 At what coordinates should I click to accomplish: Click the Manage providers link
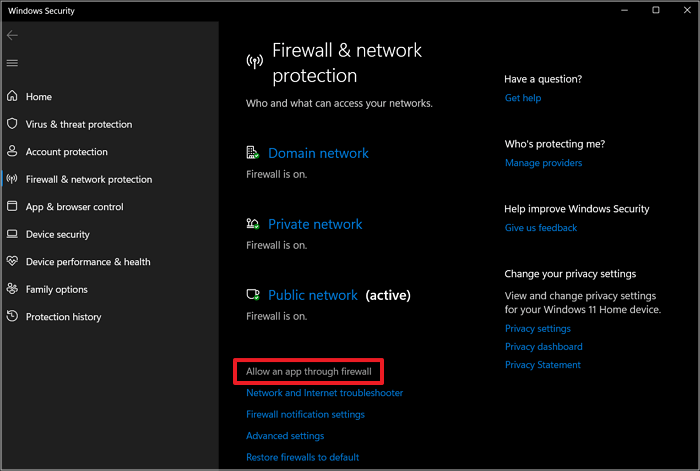click(543, 163)
